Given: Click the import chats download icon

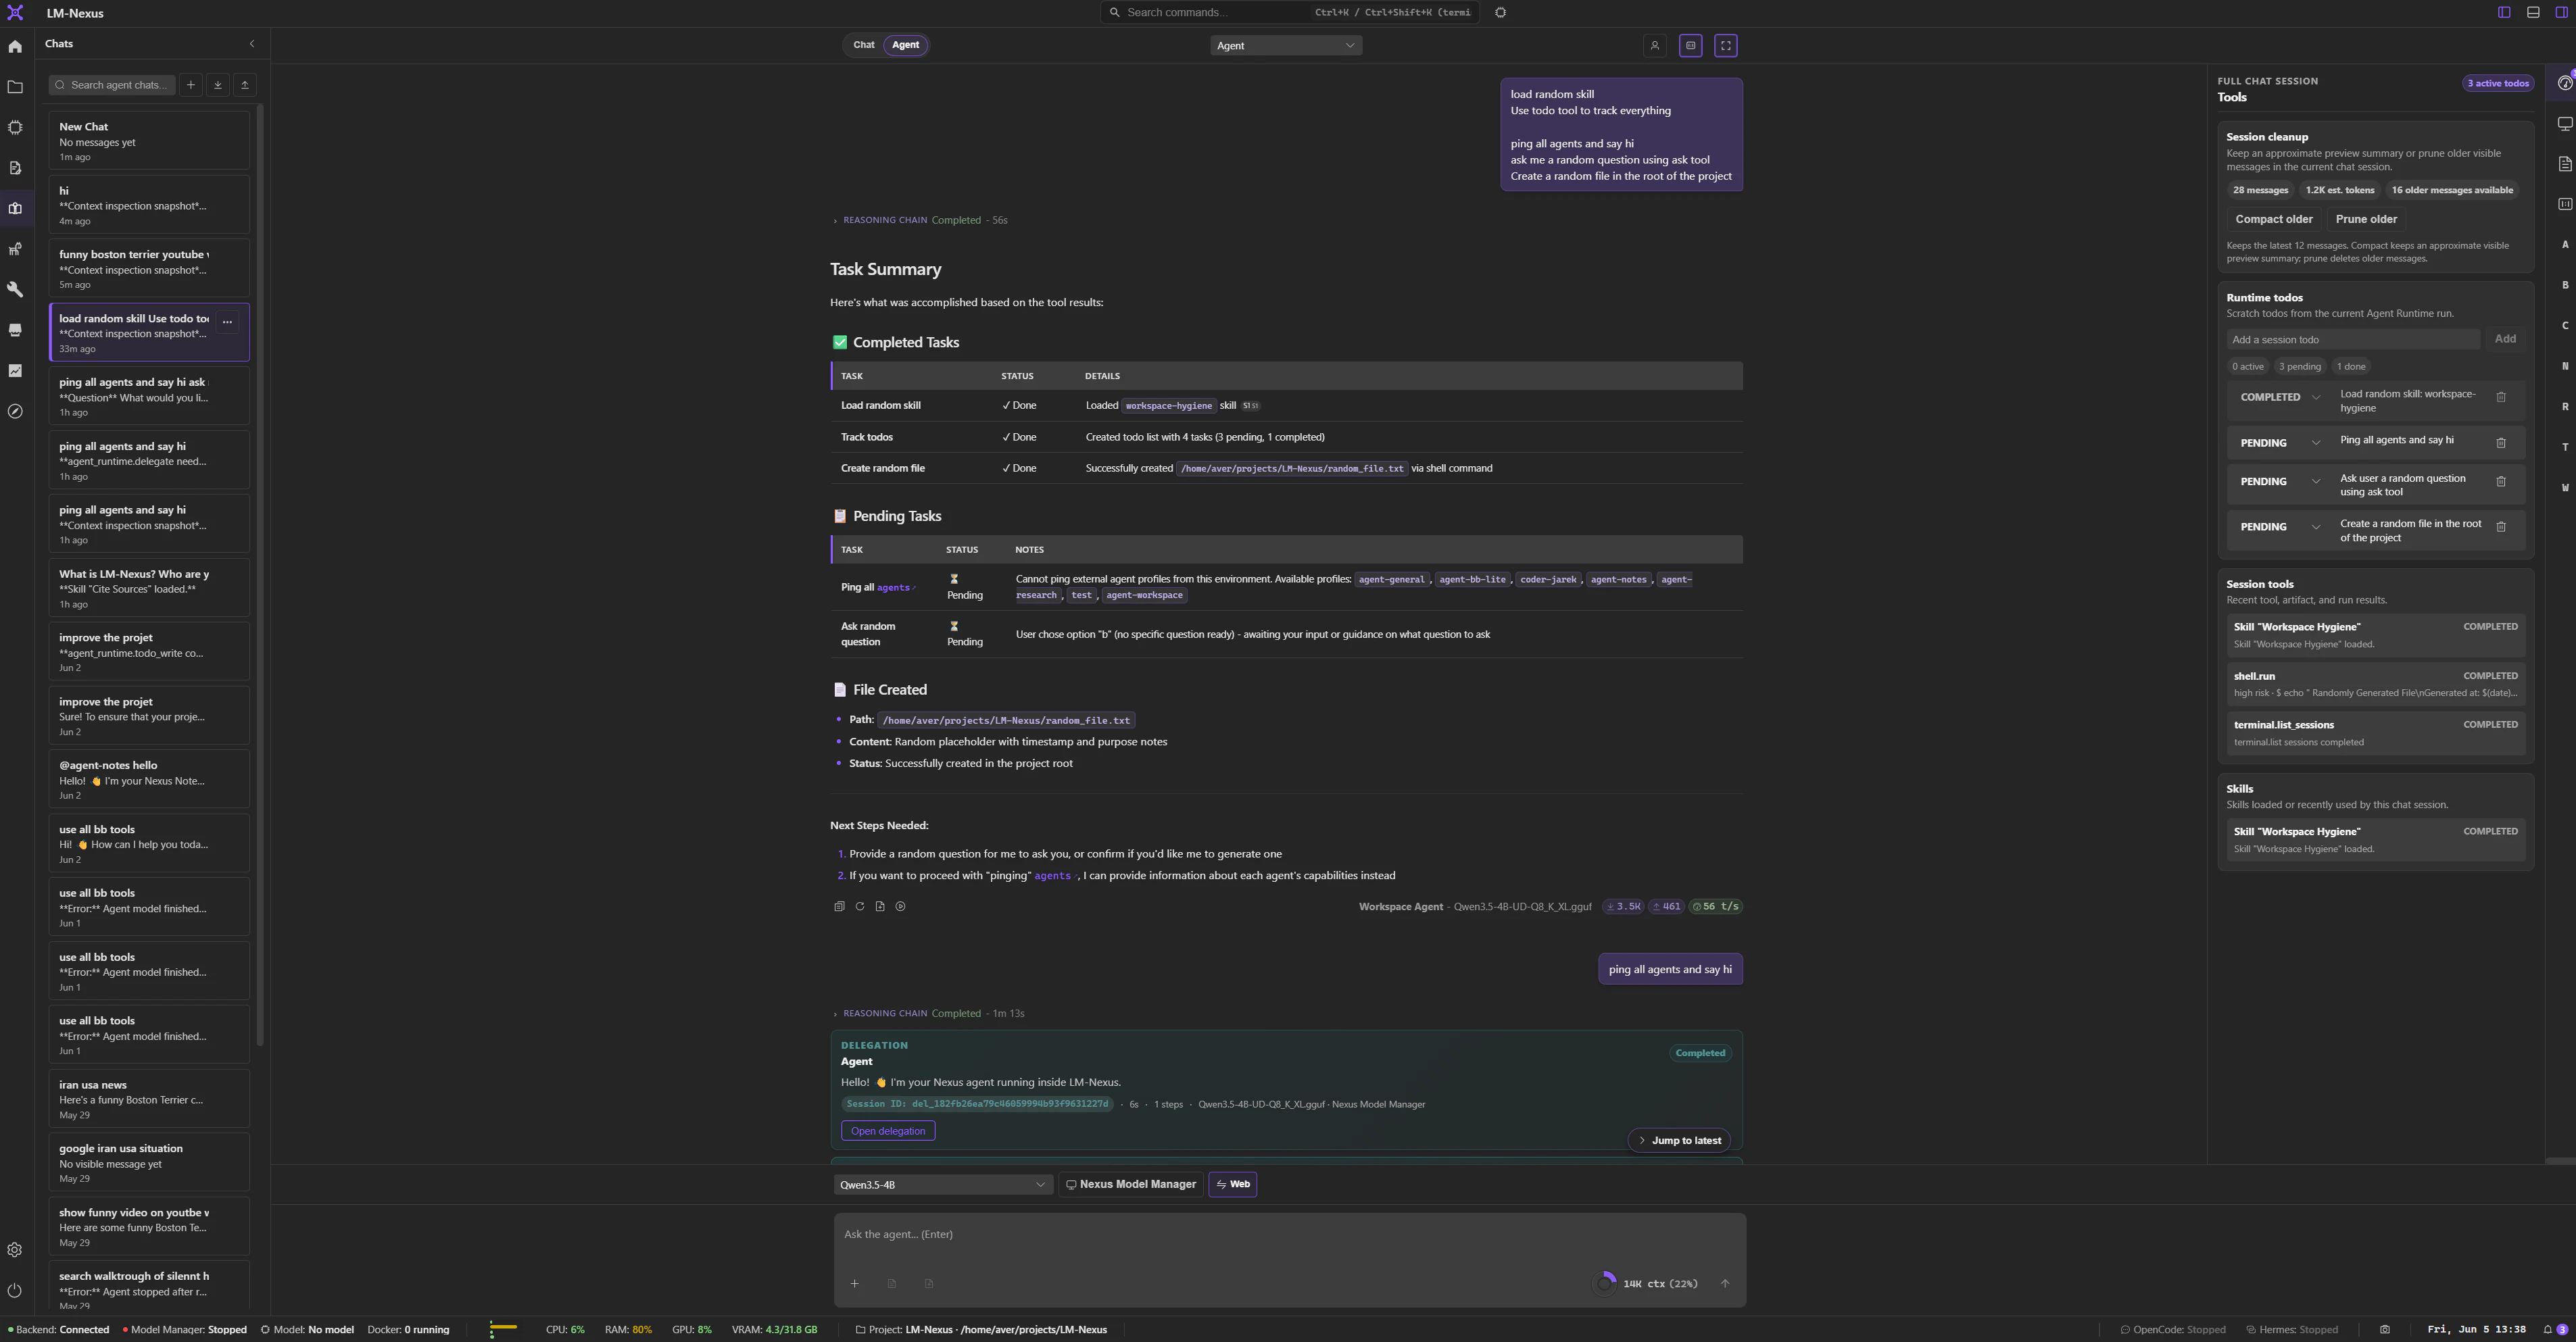Looking at the screenshot, I should click(218, 85).
